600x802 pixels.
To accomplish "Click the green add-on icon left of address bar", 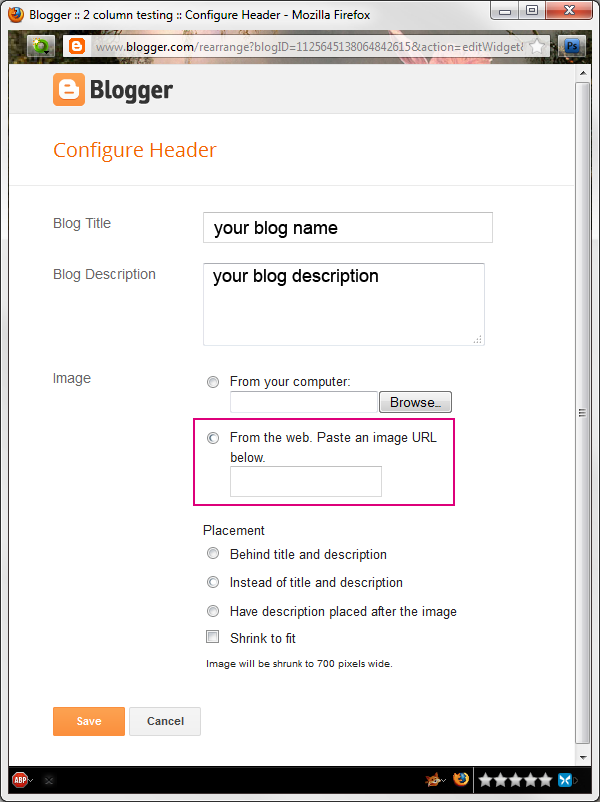I will pyautogui.click(x=40, y=47).
